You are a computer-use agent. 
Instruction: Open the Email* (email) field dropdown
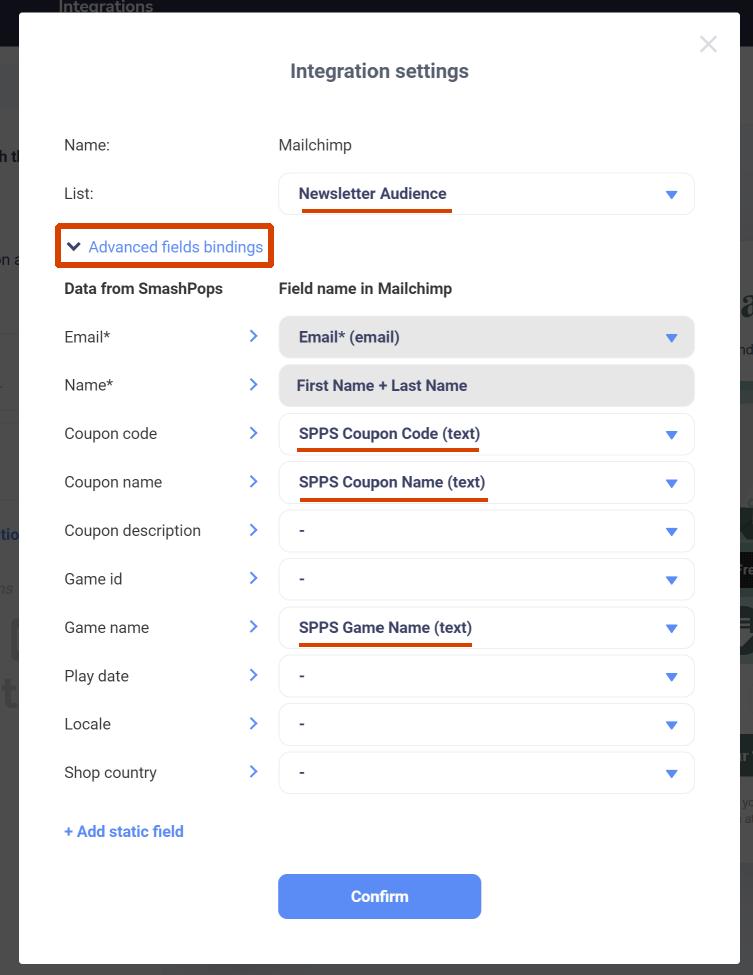[486, 337]
